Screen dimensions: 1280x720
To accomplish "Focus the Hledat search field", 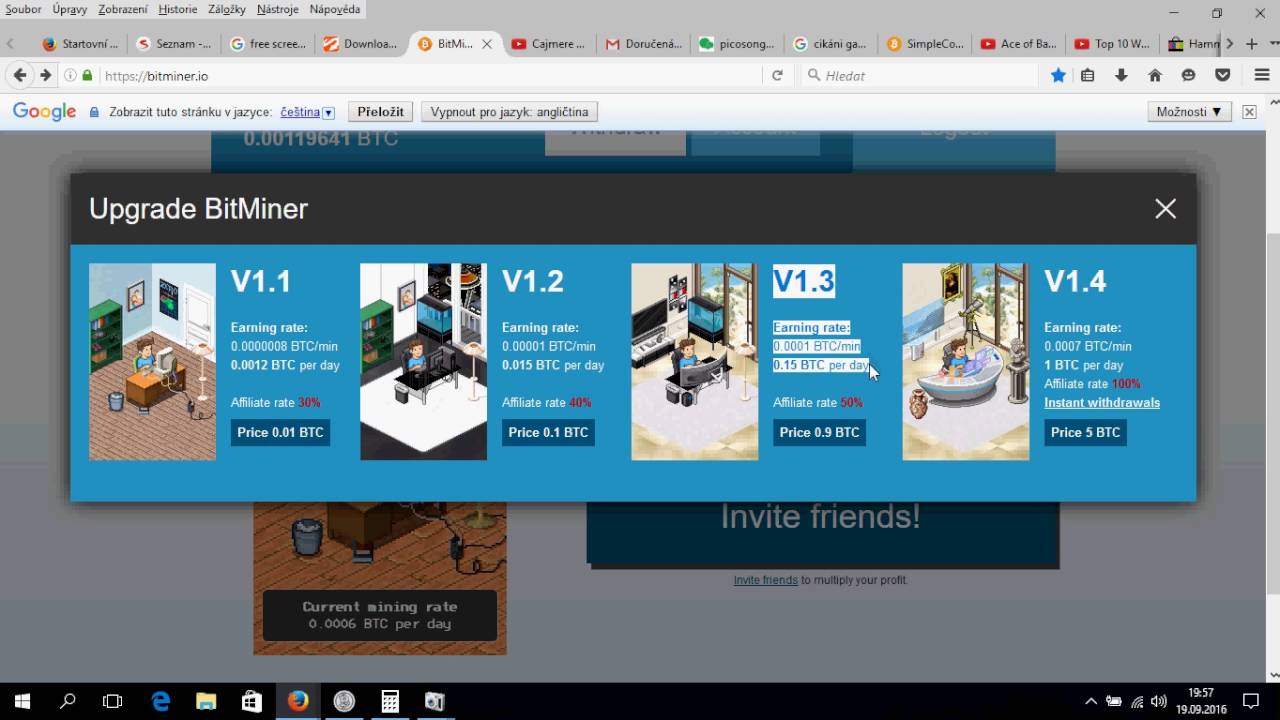I will [x=920, y=75].
